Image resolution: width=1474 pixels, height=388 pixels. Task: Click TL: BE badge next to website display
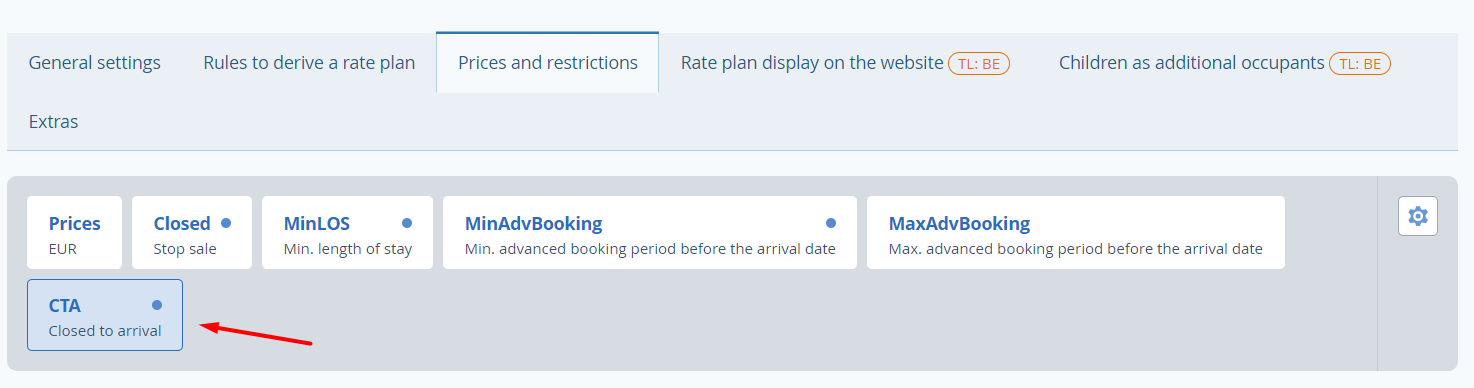[x=979, y=63]
